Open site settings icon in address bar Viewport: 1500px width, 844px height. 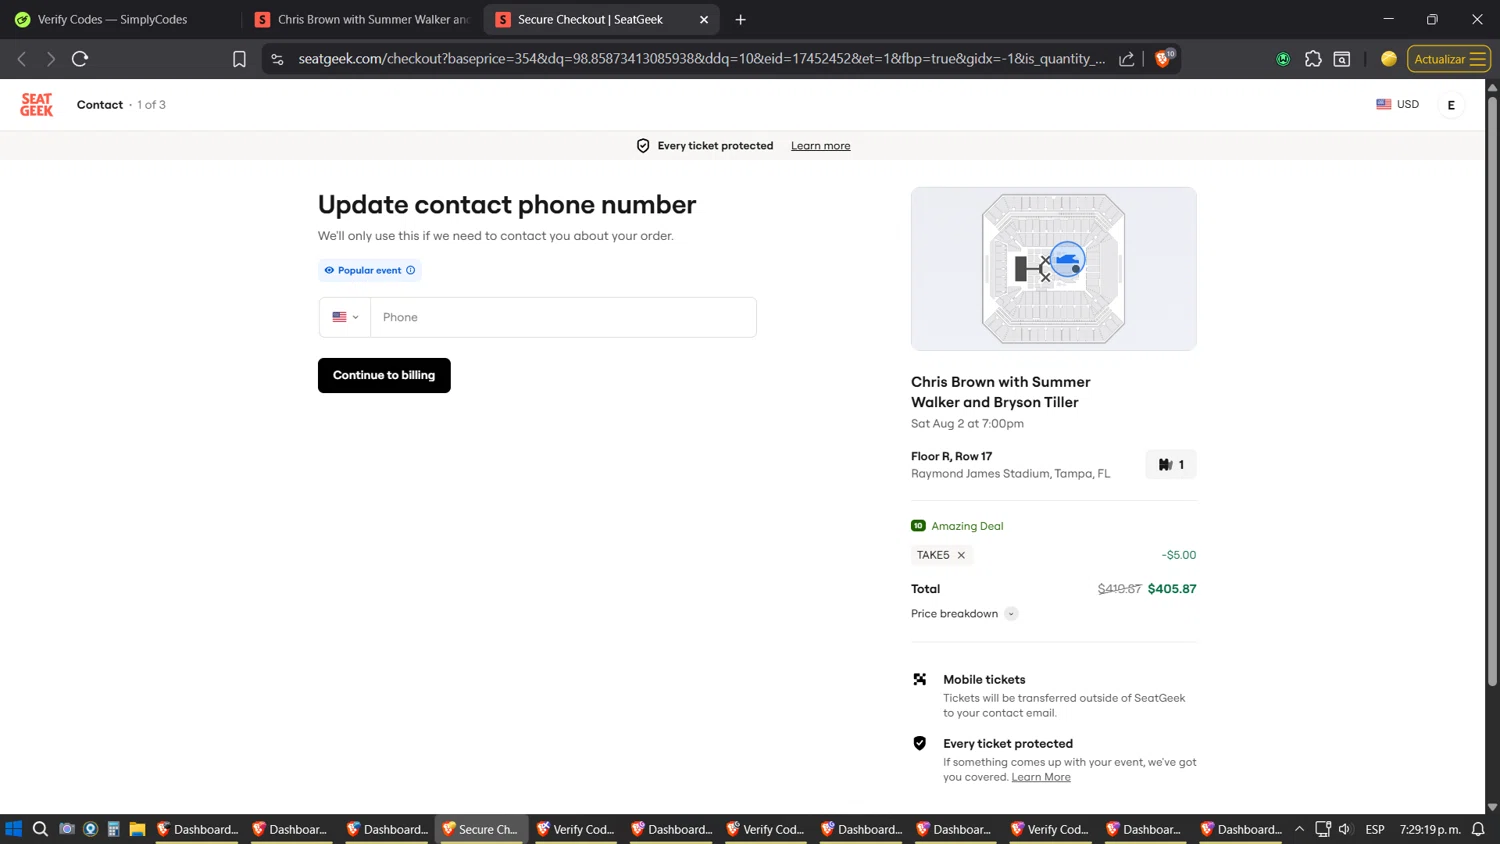click(278, 59)
